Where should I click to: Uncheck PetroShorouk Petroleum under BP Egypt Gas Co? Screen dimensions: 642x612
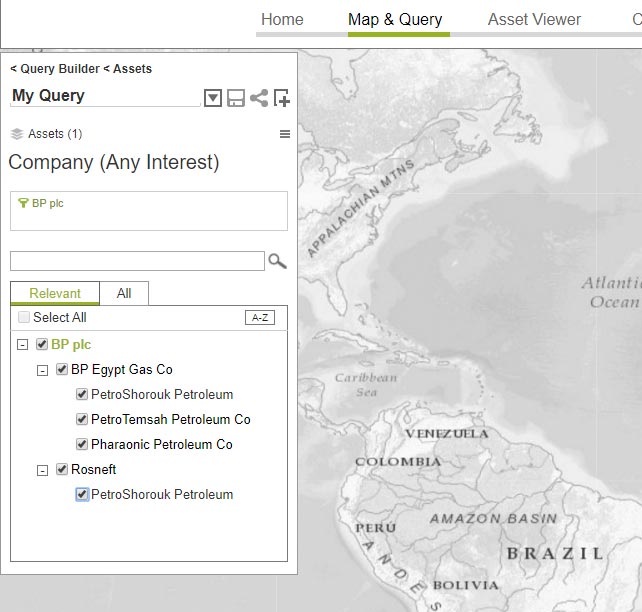(x=82, y=394)
